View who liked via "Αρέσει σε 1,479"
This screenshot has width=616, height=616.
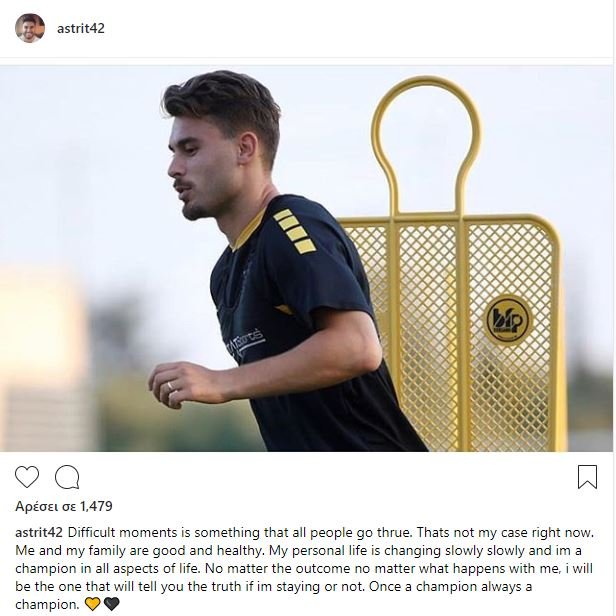coord(64,506)
